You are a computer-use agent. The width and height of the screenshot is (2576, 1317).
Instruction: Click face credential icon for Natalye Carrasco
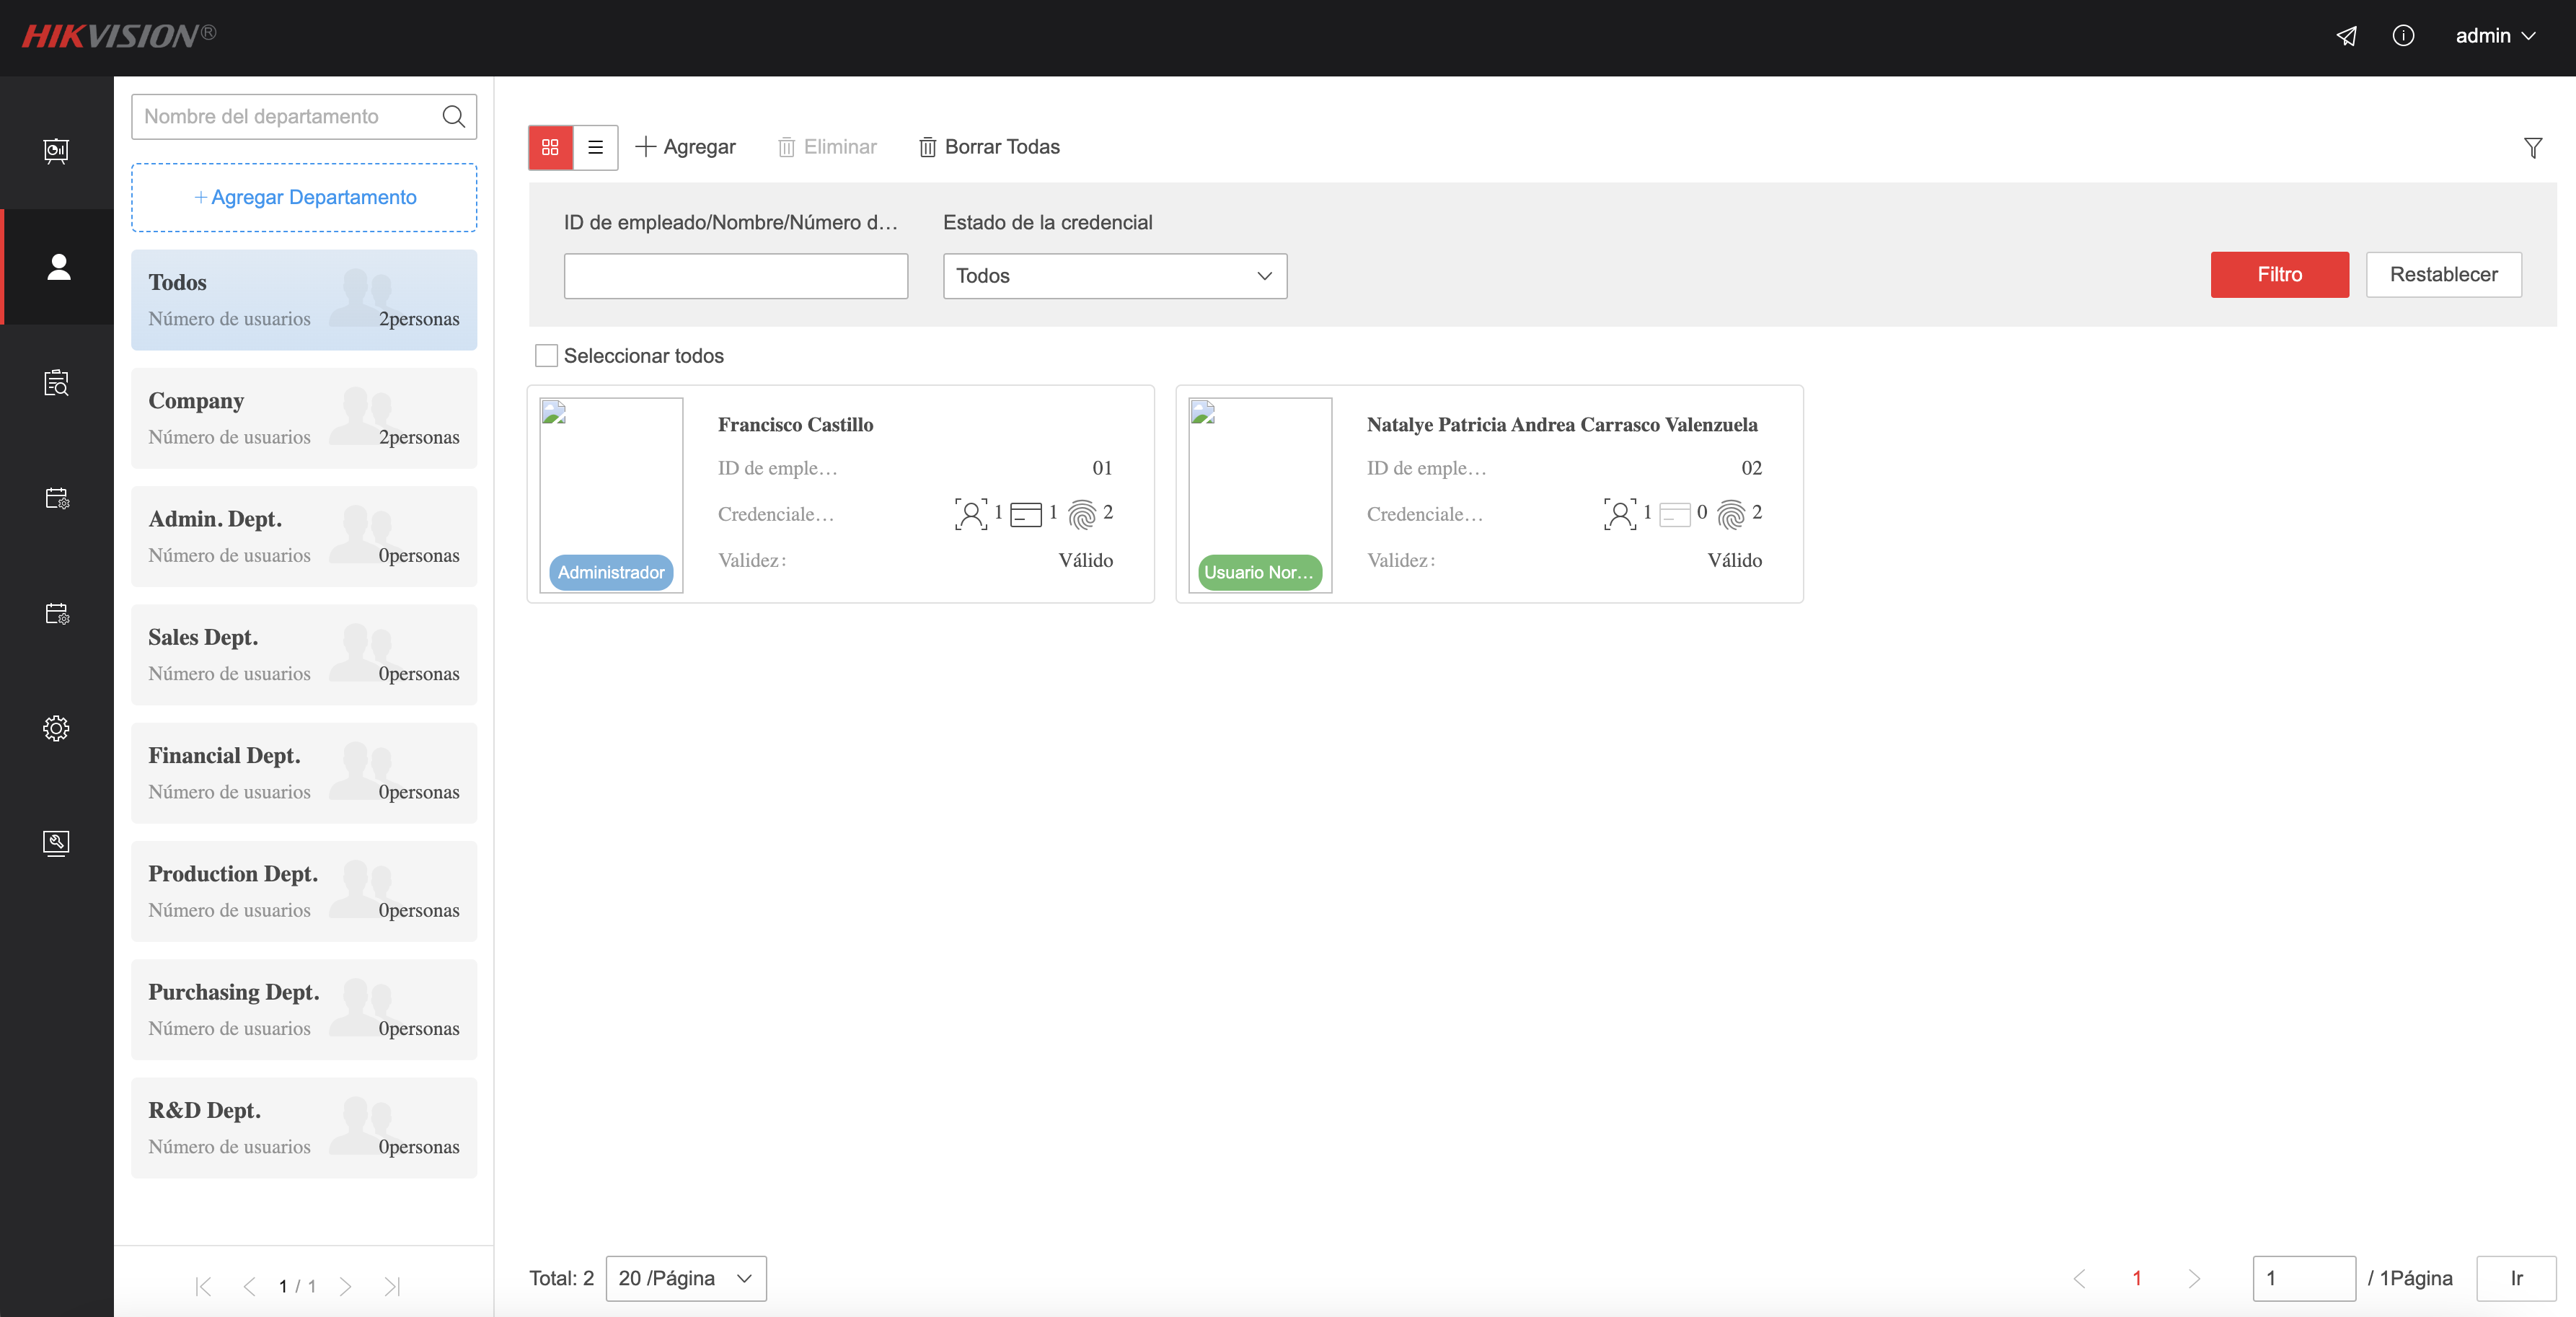pyautogui.click(x=1619, y=514)
